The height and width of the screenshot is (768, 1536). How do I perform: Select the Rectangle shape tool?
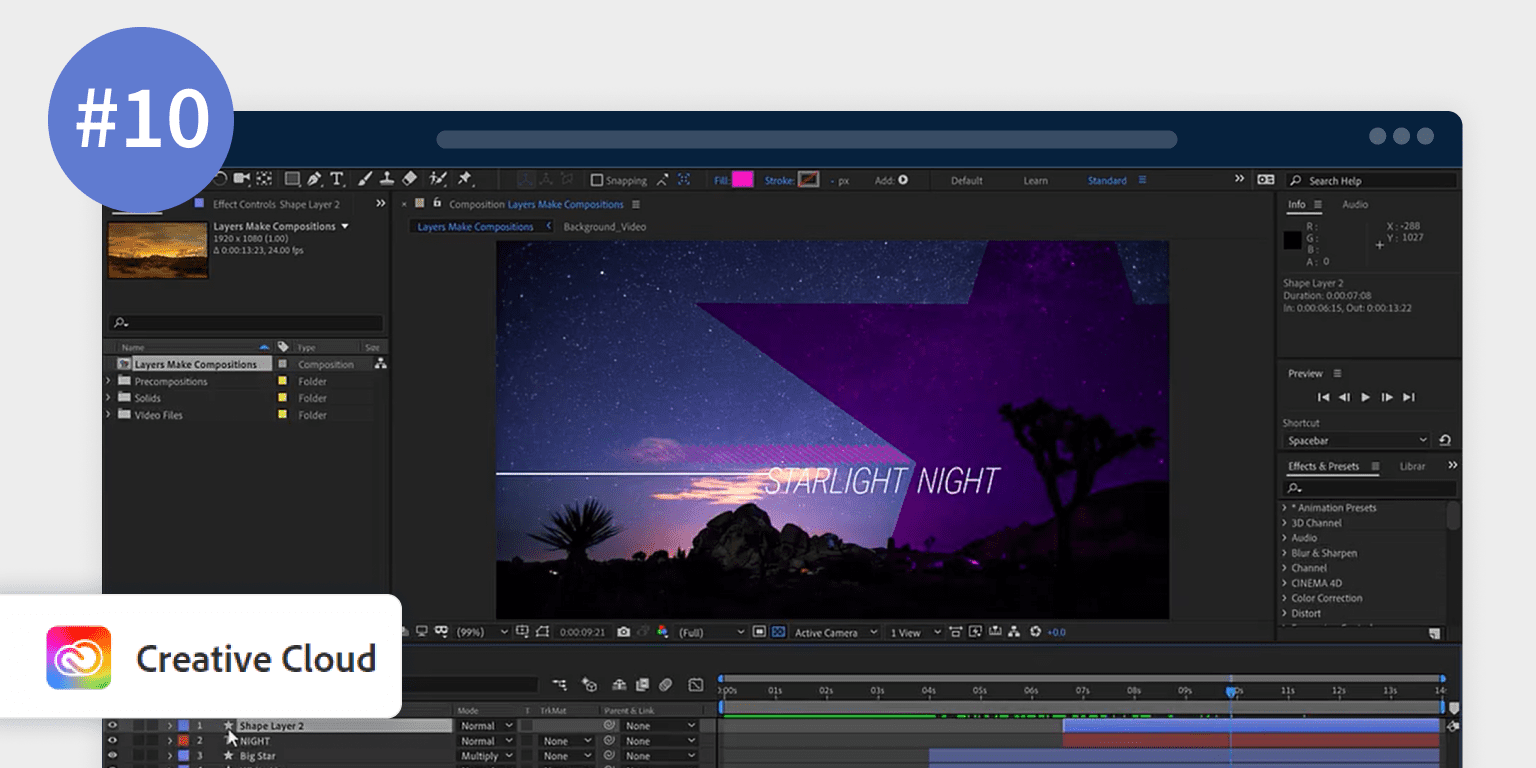(292, 179)
